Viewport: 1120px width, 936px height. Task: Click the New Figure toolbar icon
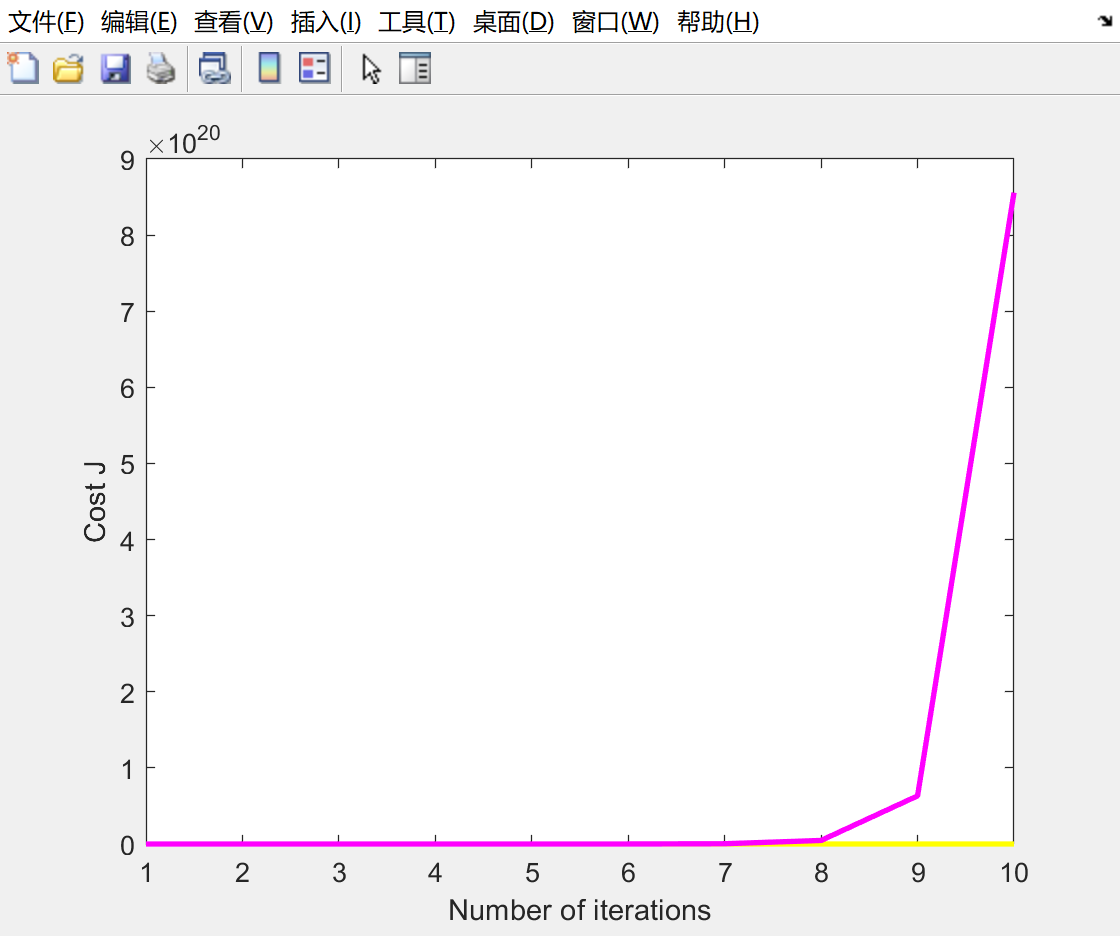(x=23, y=69)
